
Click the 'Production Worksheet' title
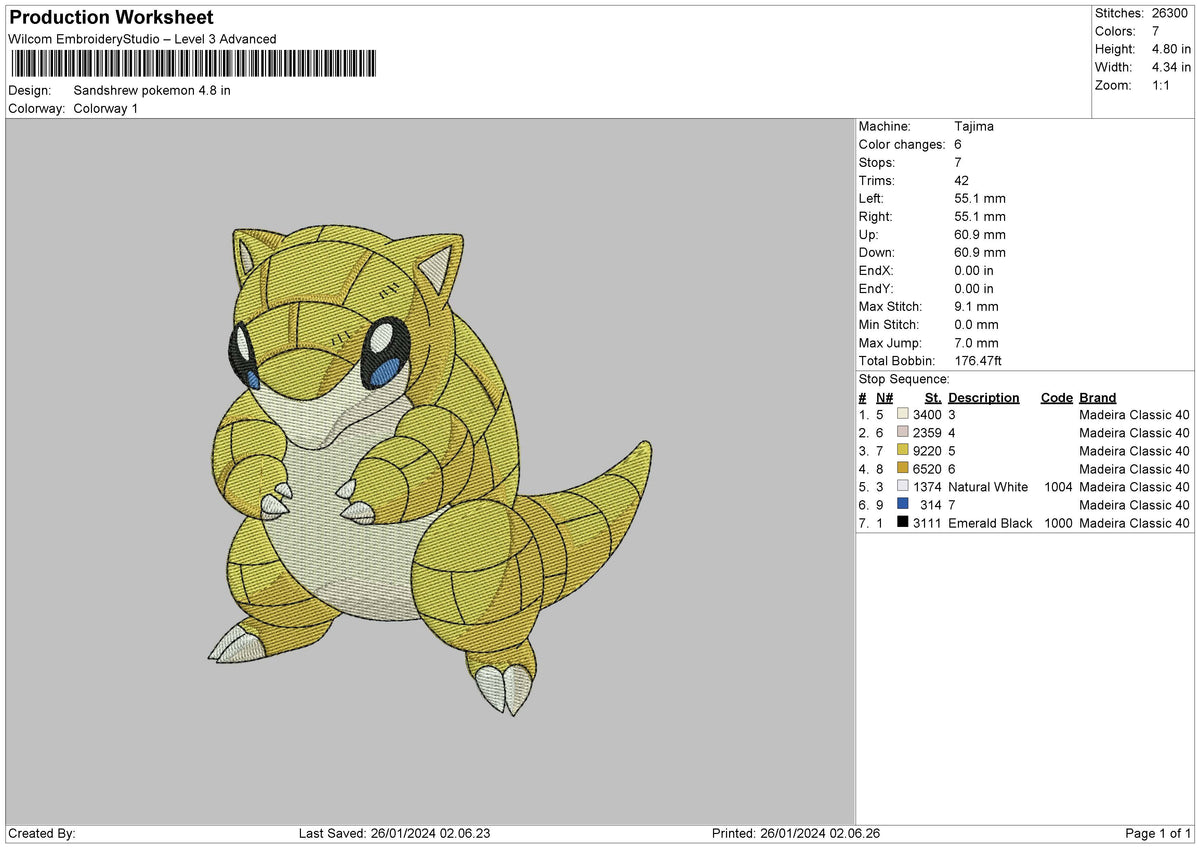click(x=111, y=18)
